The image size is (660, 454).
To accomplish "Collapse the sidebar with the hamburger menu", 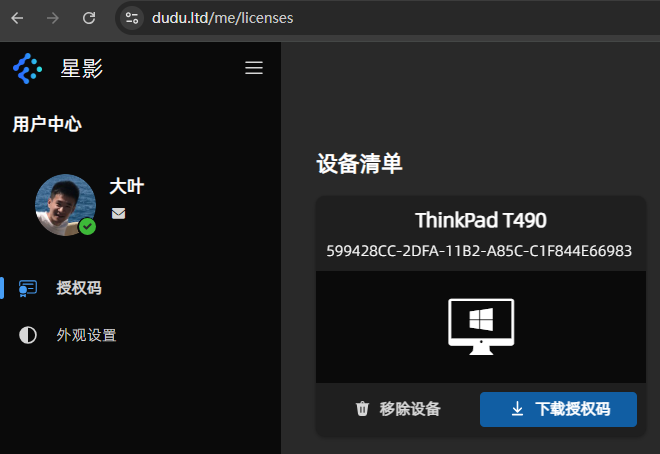I will [x=254, y=68].
